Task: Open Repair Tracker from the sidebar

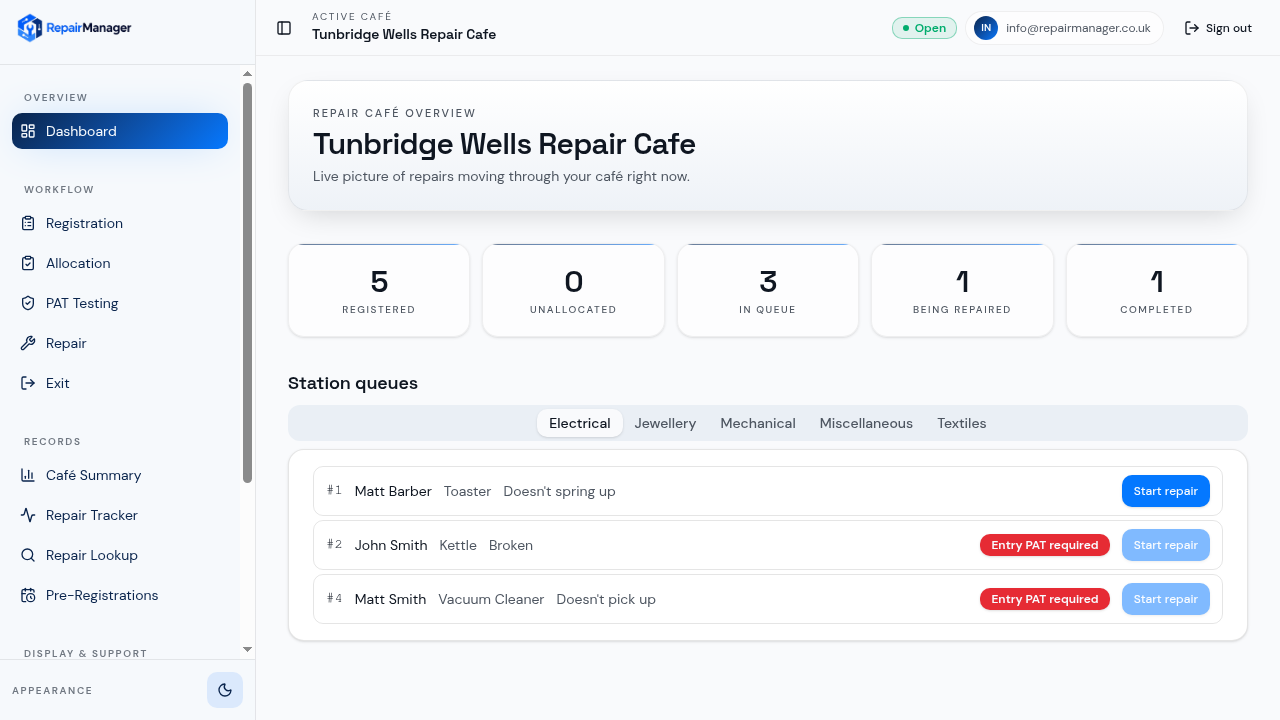Action: [120, 515]
